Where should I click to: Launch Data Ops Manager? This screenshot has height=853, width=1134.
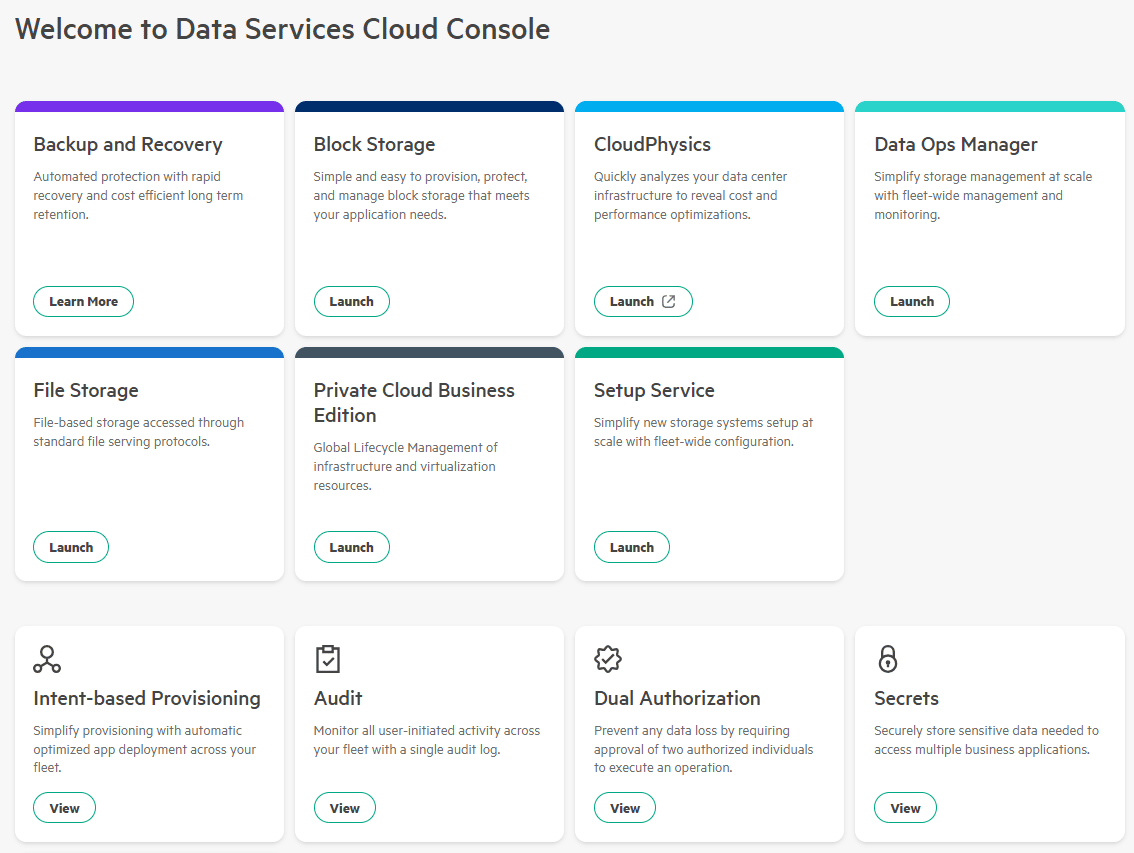(x=911, y=301)
